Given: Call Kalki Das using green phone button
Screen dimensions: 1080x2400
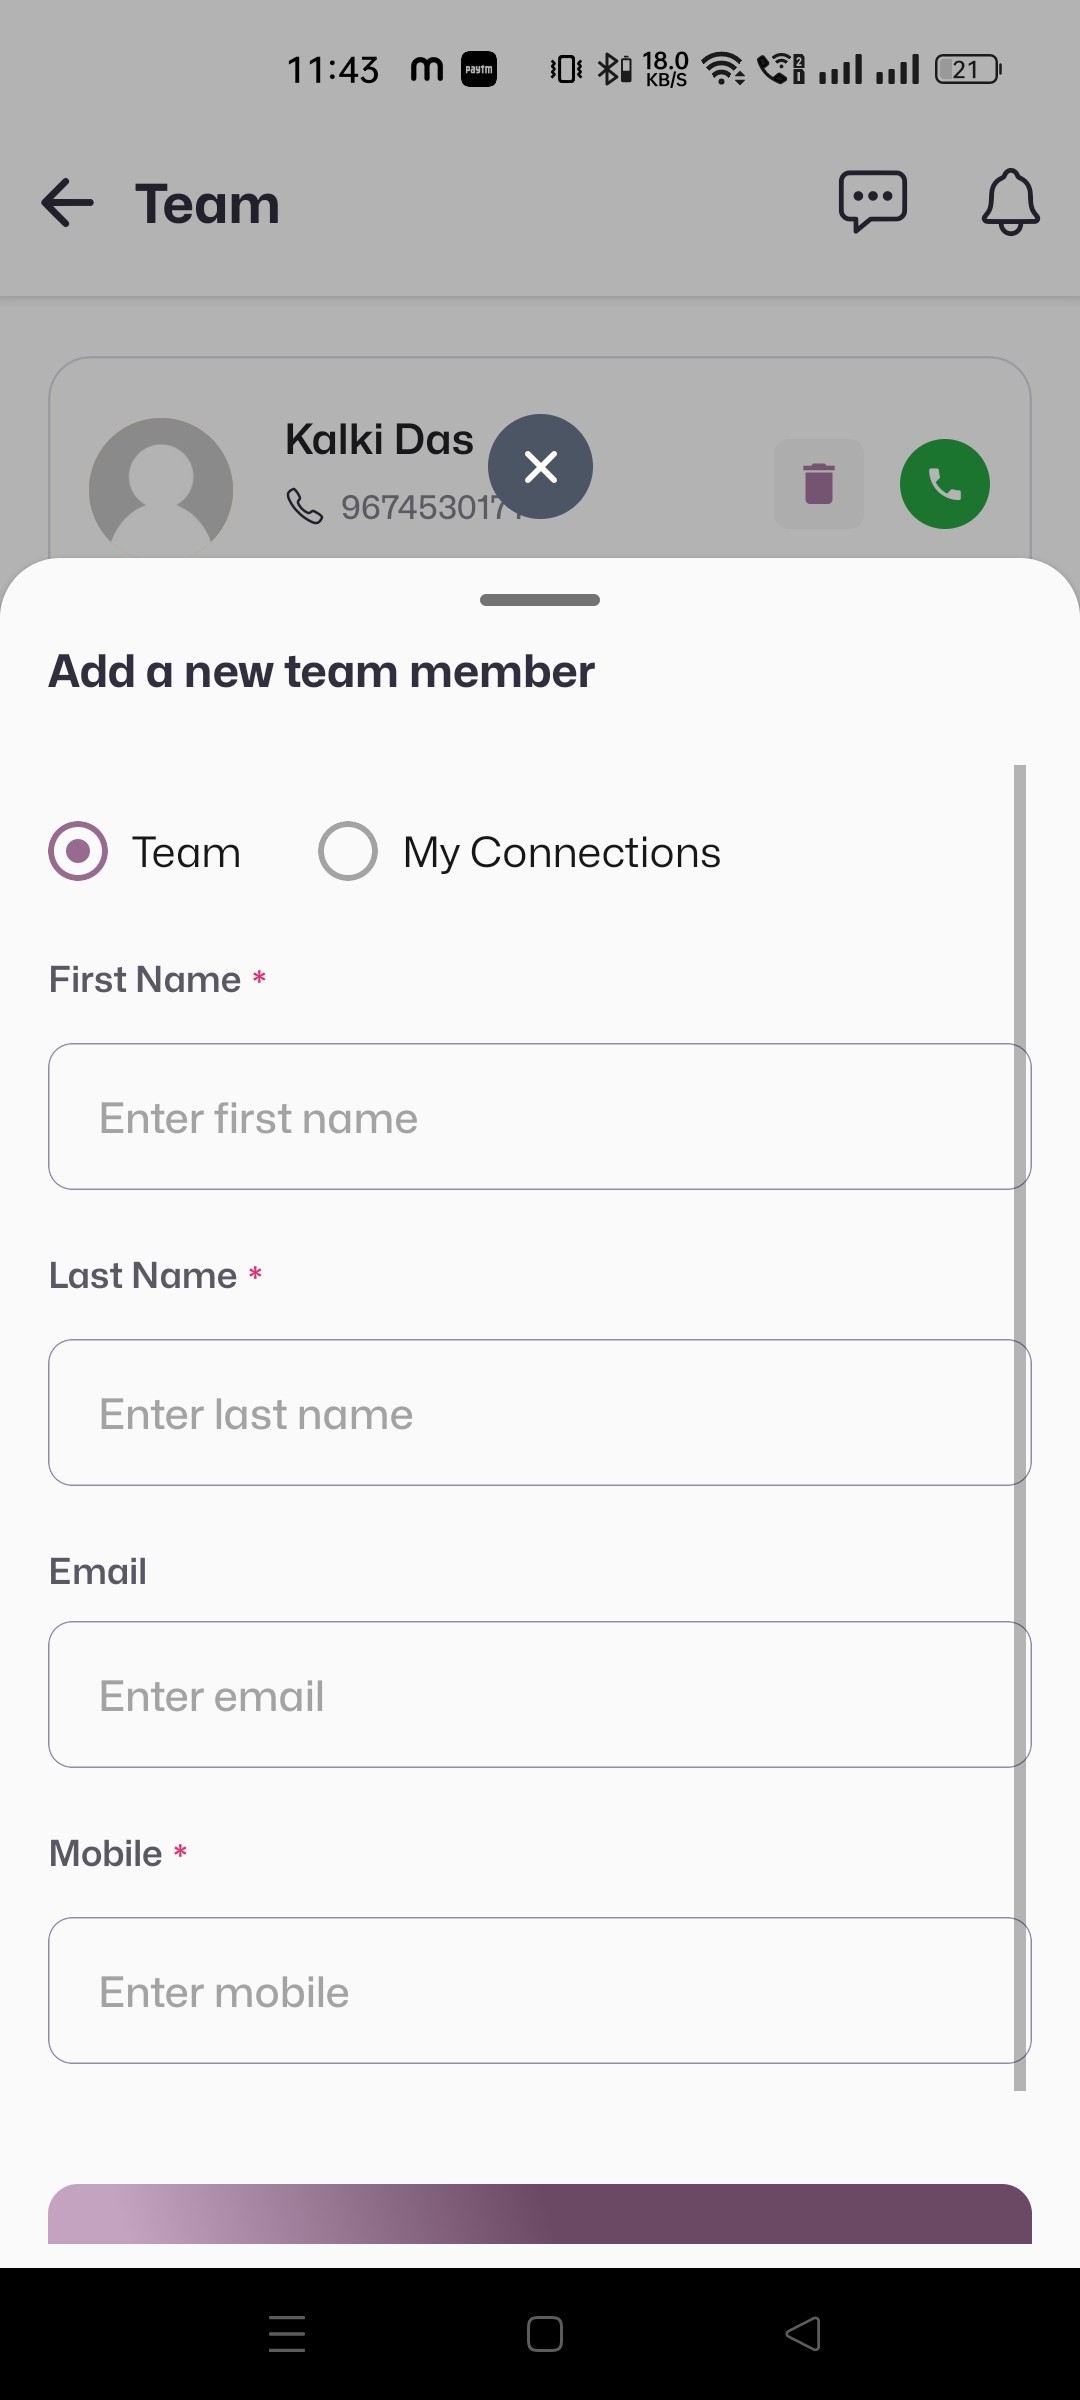Looking at the screenshot, I should [x=944, y=484].
